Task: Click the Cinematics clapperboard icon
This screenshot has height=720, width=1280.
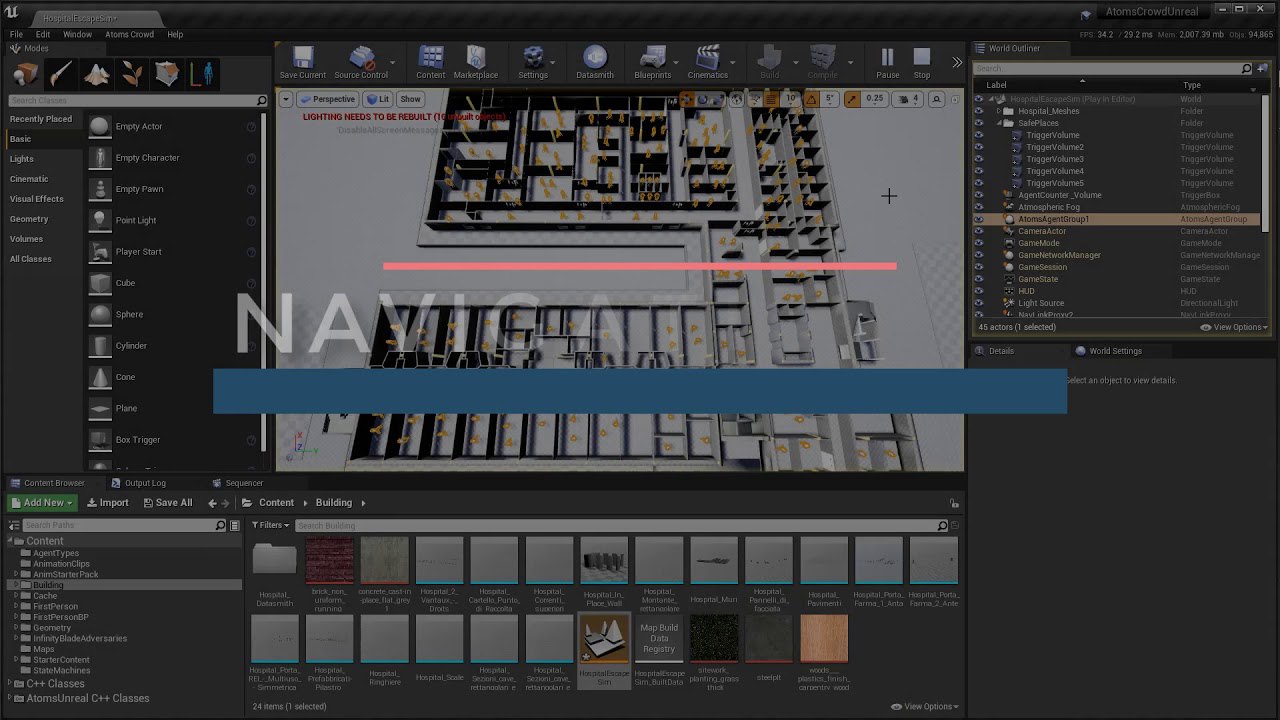Action: tap(708, 62)
